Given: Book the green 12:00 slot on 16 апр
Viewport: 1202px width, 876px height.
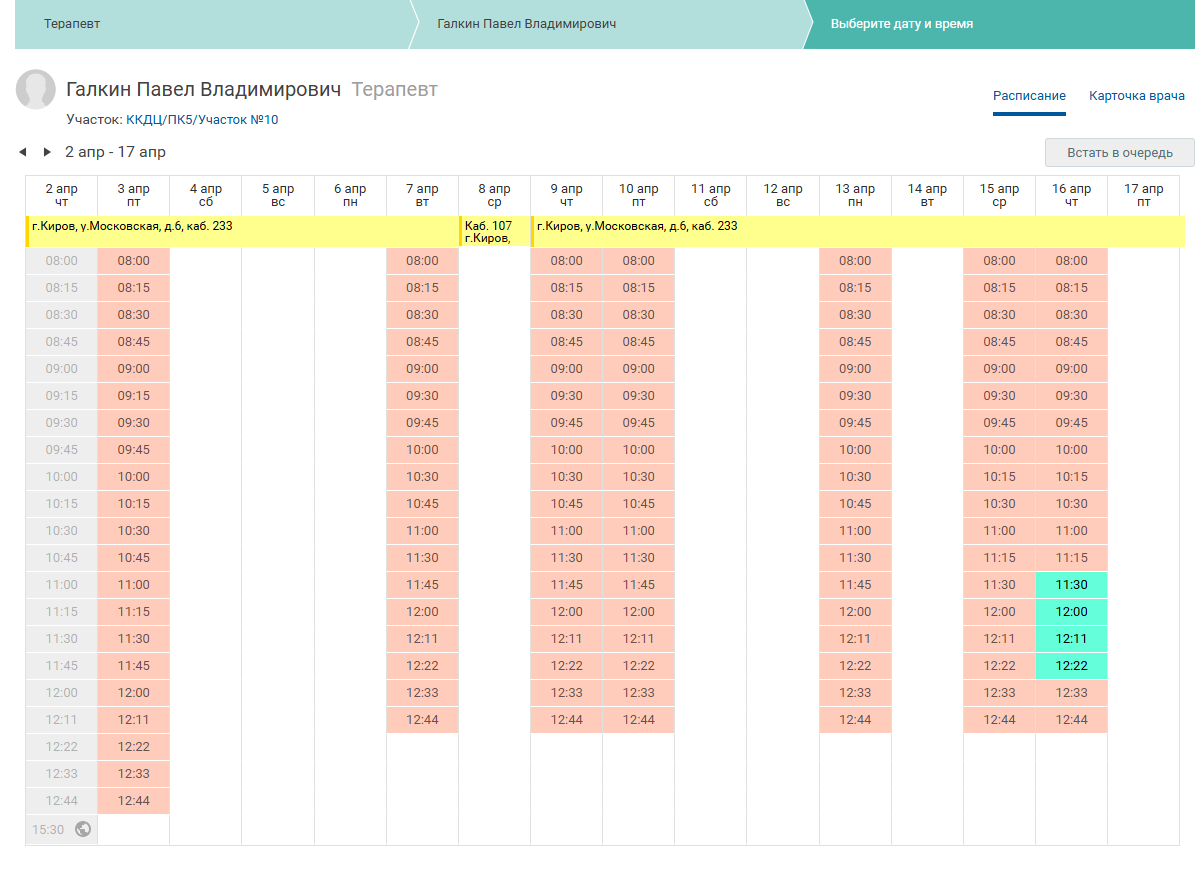Looking at the screenshot, I should [1071, 612].
